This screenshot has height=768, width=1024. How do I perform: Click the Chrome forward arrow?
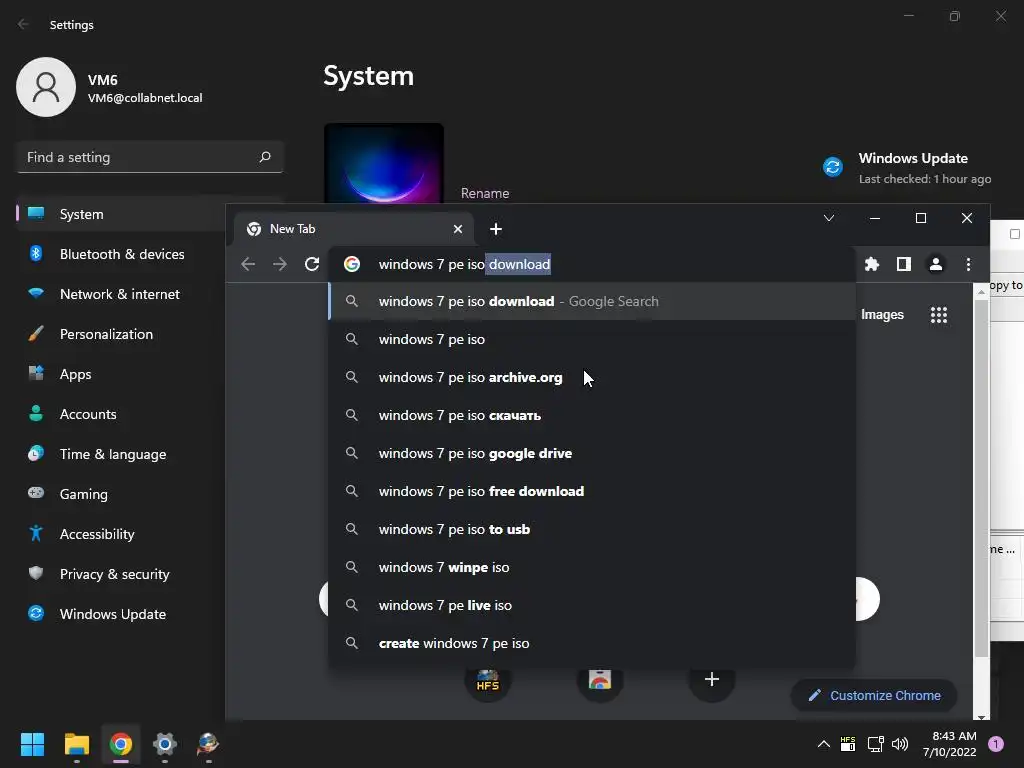(x=280, y=264)
